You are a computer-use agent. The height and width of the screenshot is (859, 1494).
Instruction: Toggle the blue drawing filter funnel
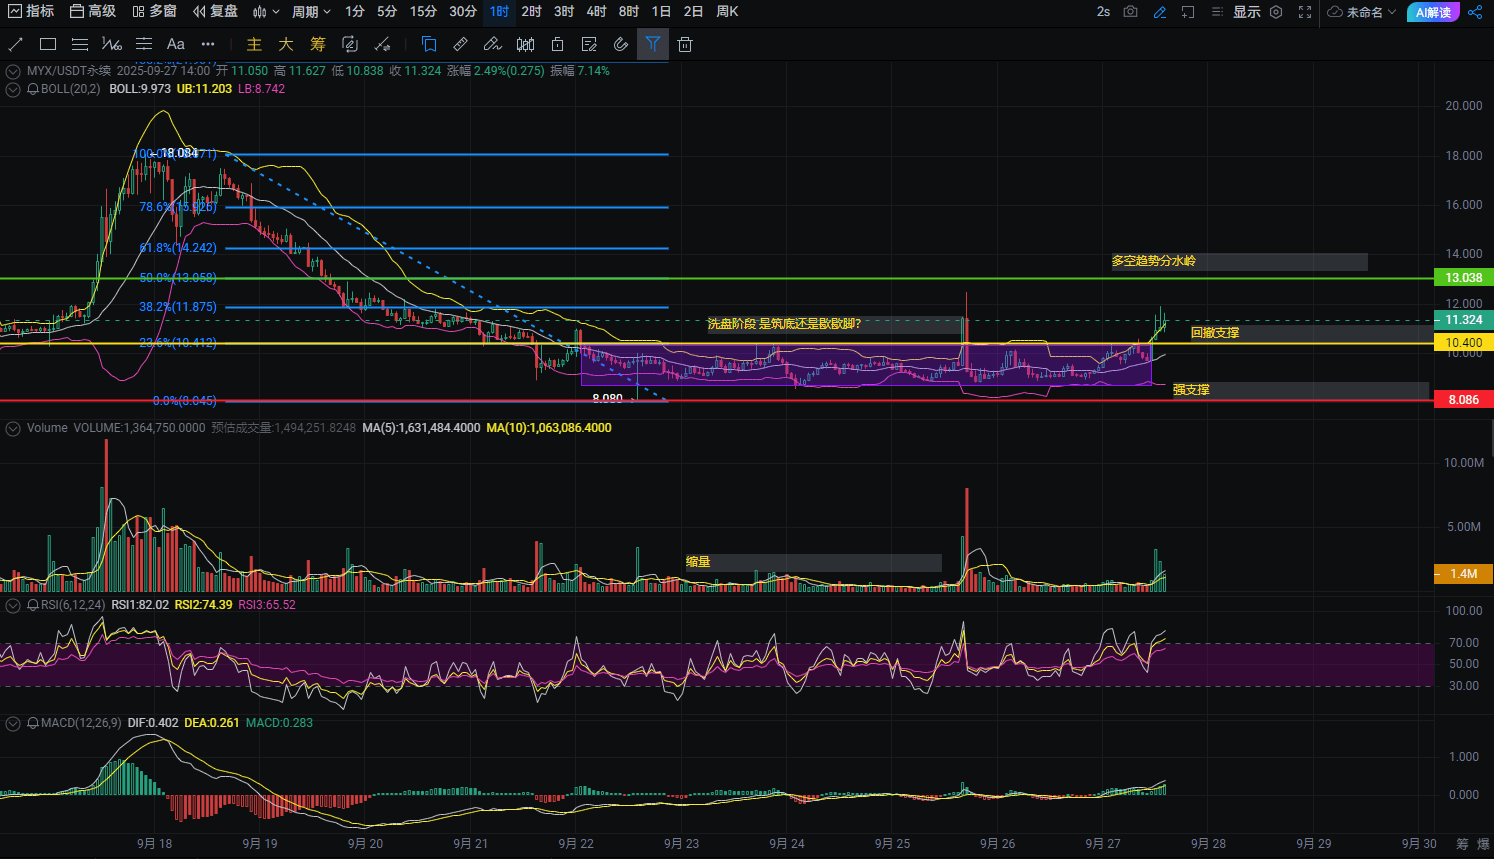(653, 44)
